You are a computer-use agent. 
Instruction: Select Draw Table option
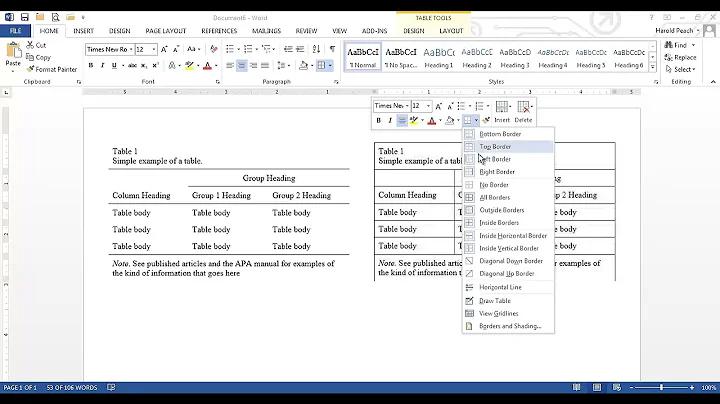[508, 301]
